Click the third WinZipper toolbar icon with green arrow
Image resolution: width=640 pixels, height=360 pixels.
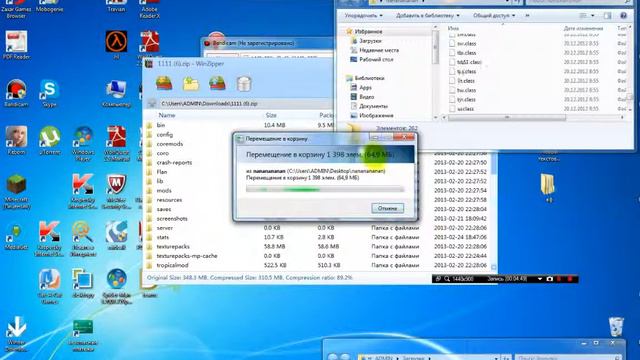coord(217,83)
